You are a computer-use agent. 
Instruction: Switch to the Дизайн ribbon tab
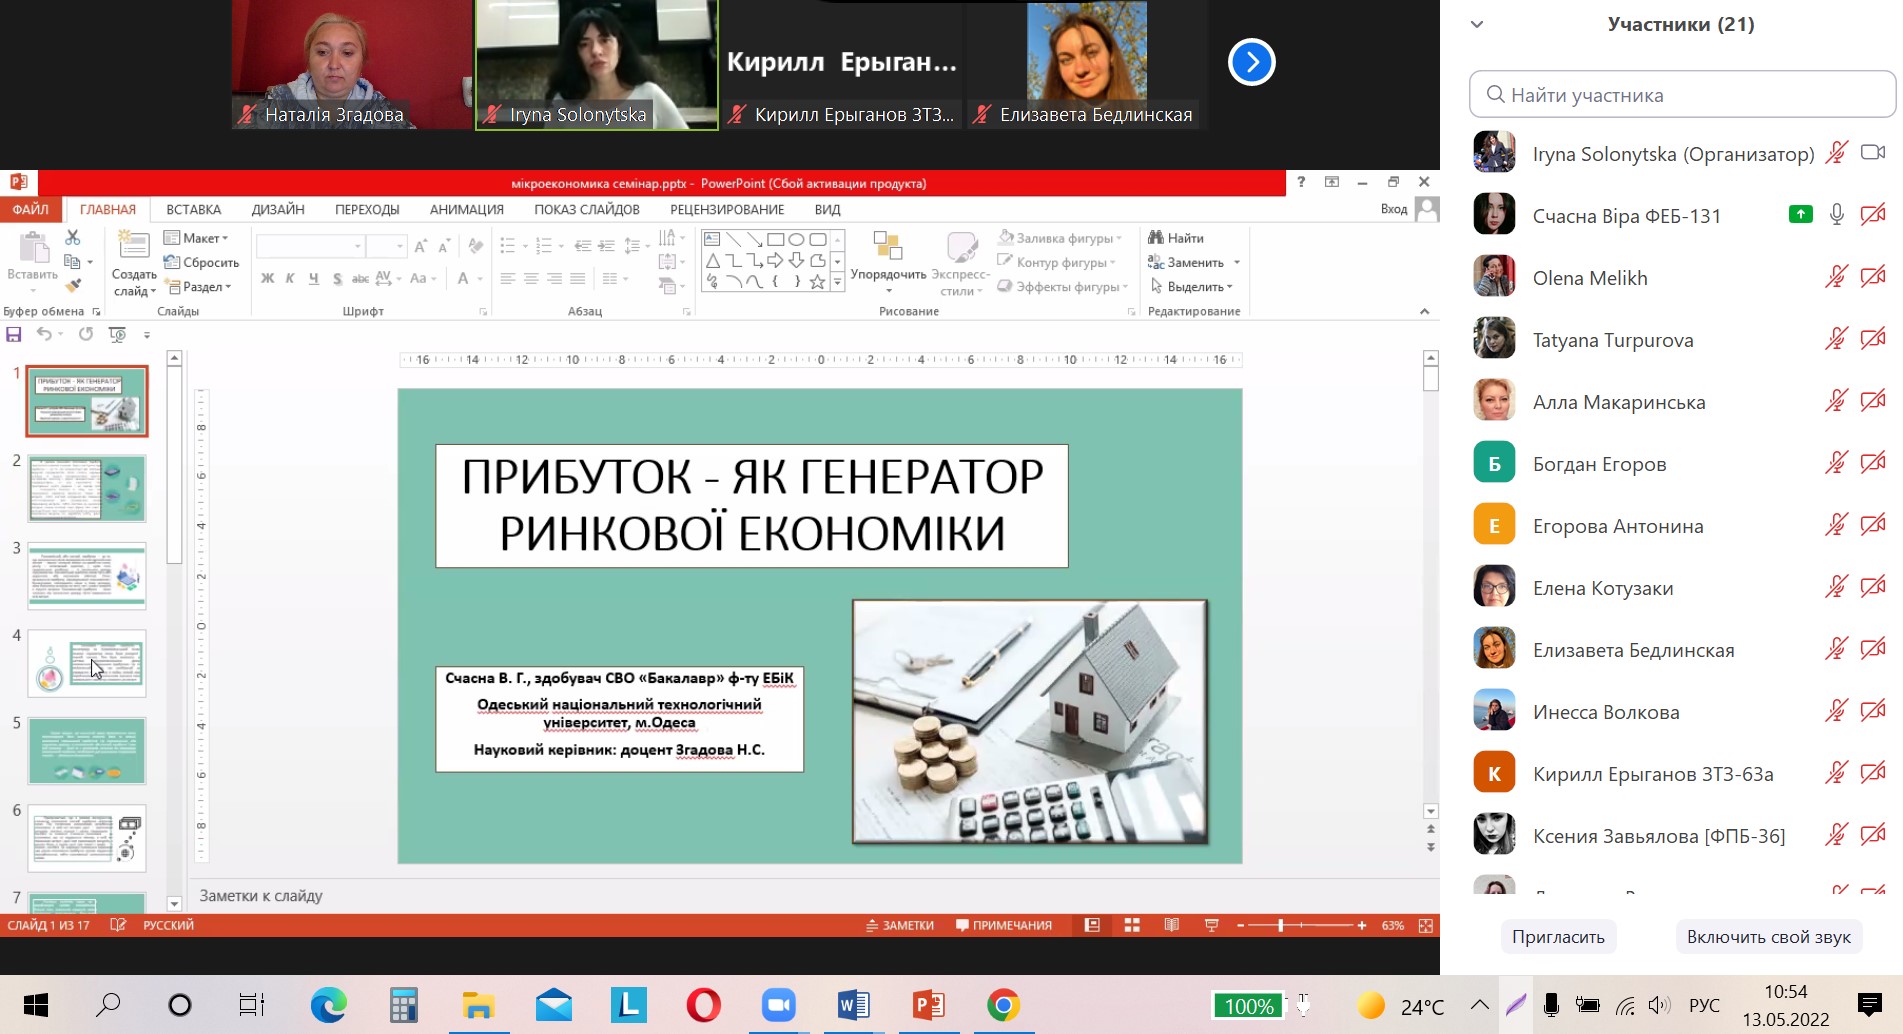(x=278, y=209)
